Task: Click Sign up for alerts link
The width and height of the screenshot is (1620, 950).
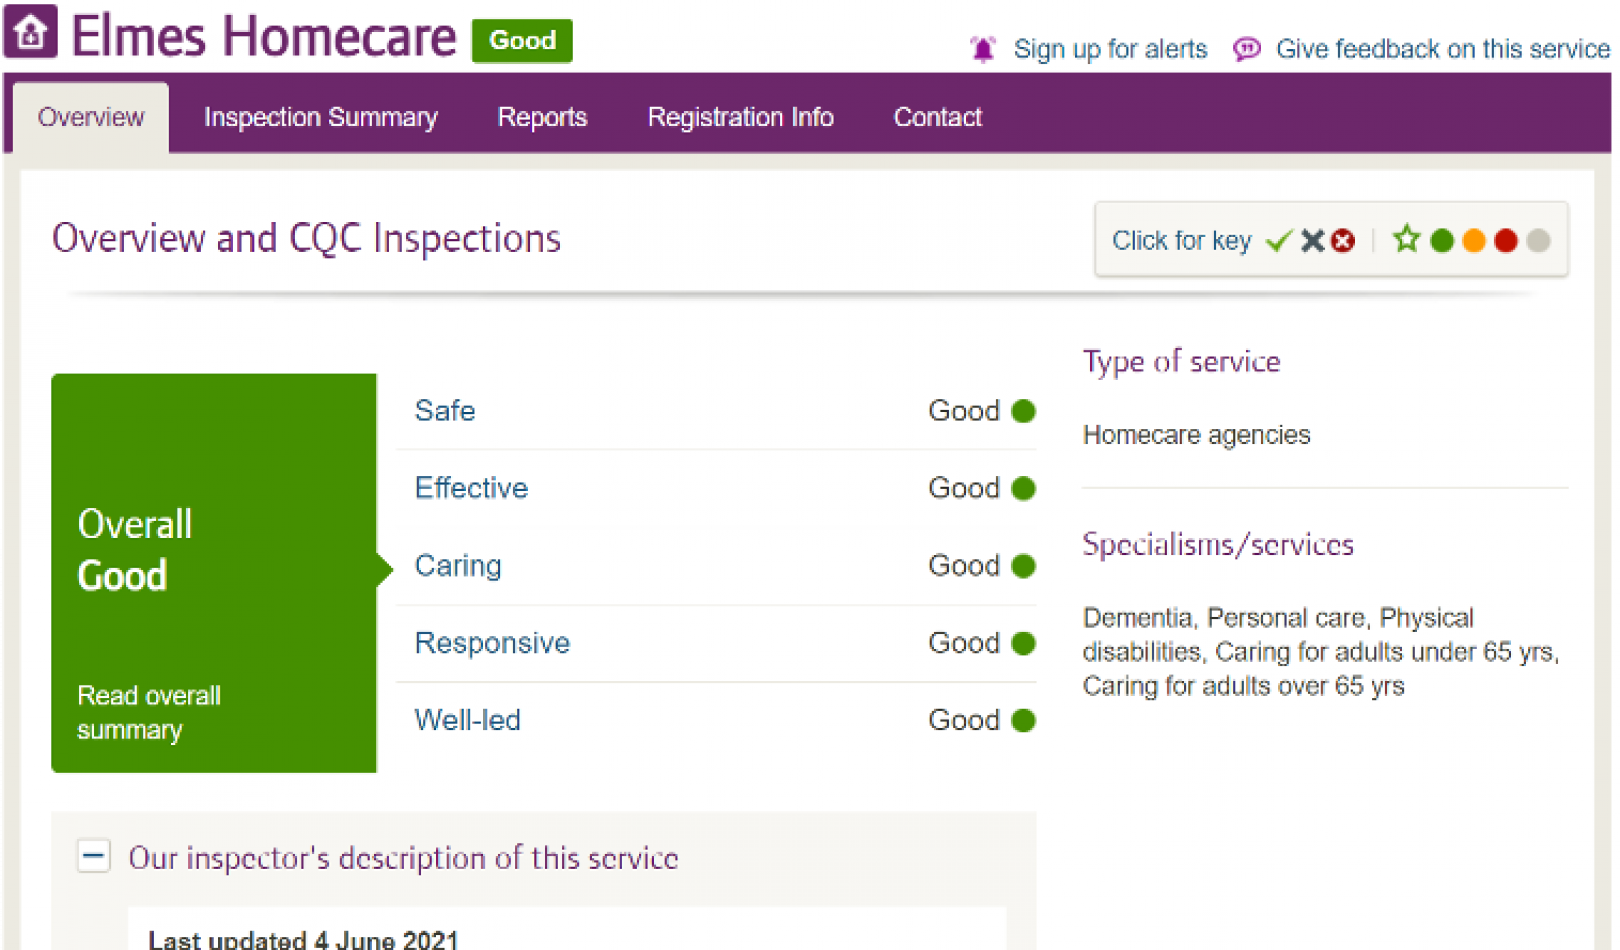Action: pos(1110,49)
